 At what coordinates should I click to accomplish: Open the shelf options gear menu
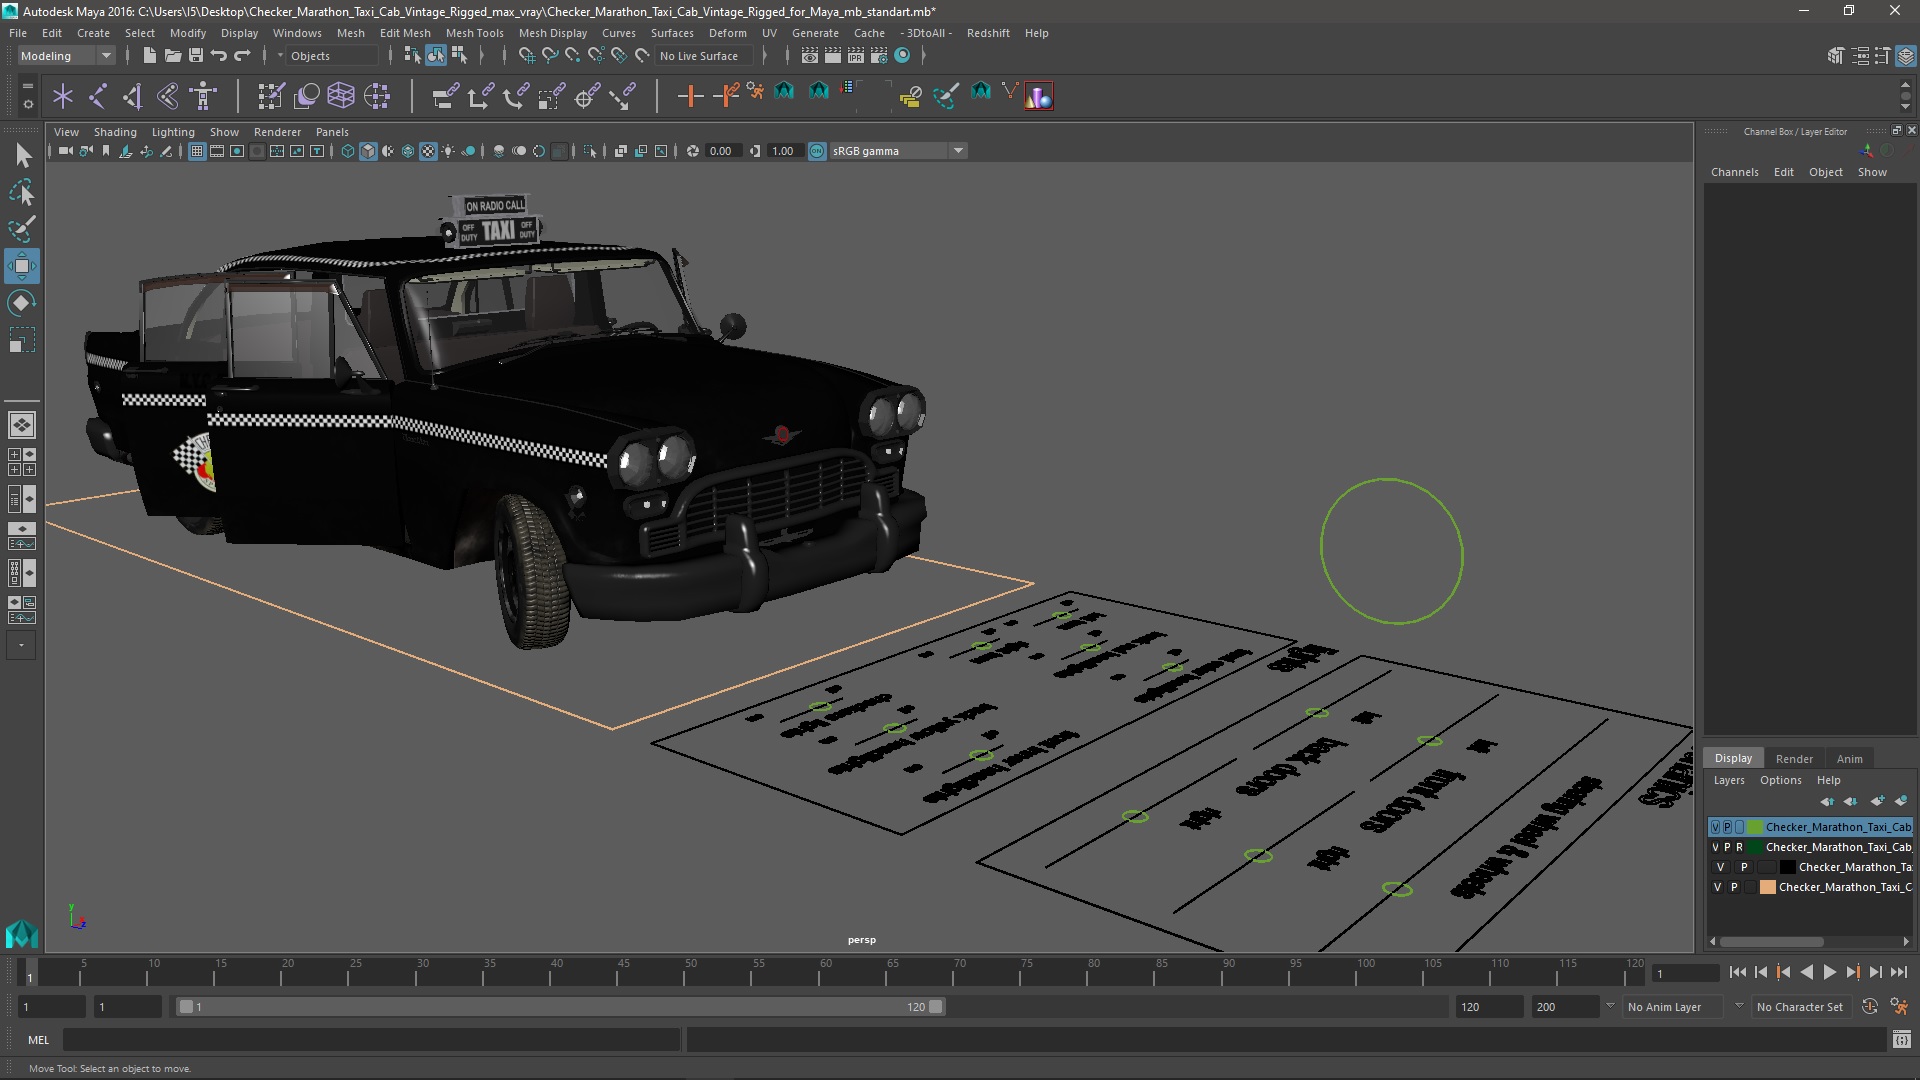27,103
